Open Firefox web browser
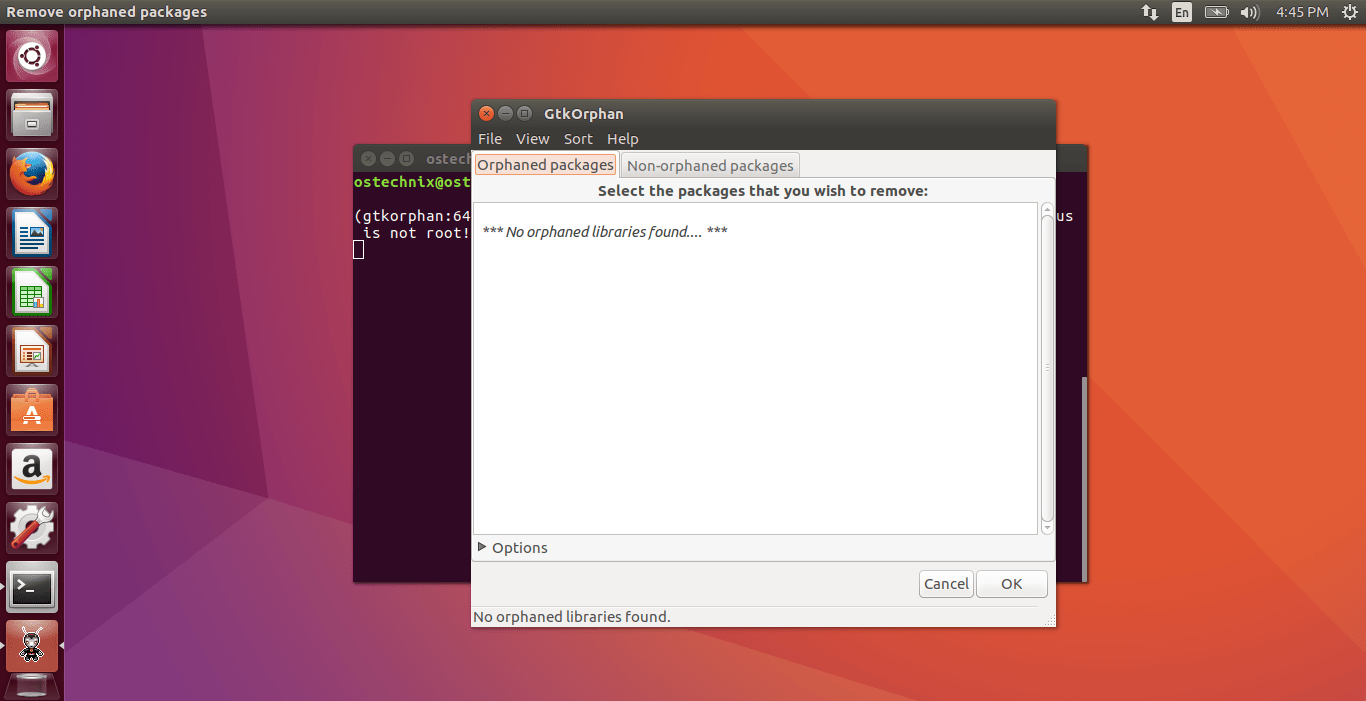This screenshot has width=1366, height=701. [32, 174]
